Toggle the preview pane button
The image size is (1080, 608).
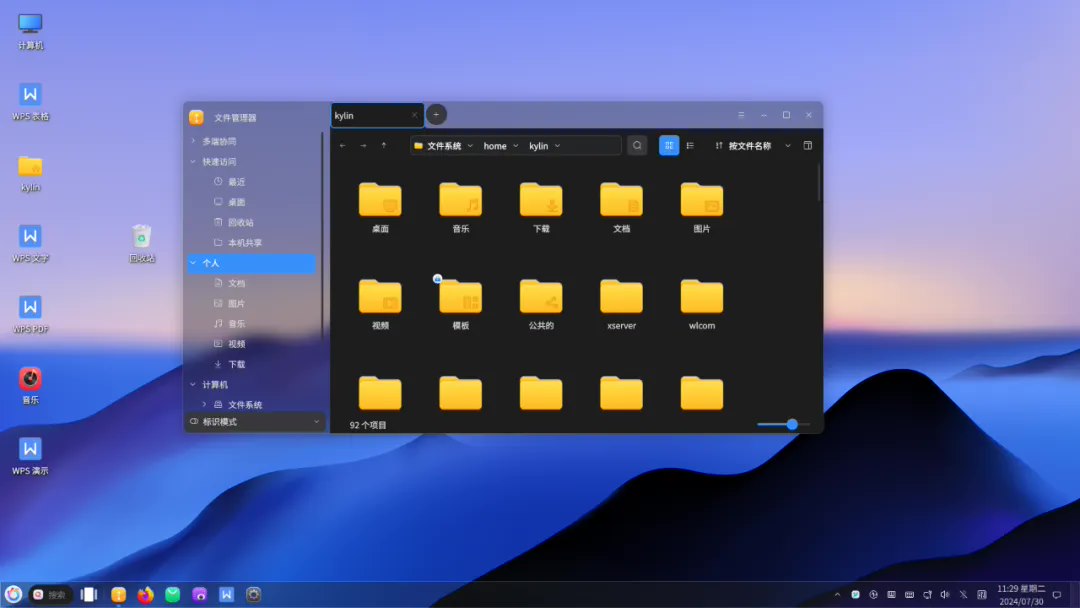808,146
